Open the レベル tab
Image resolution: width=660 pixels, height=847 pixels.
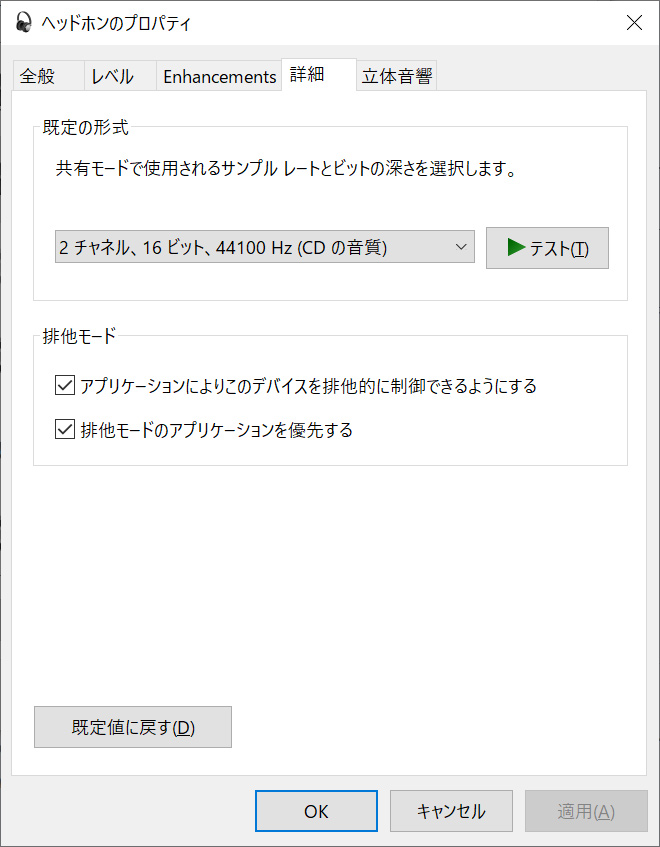111,76
